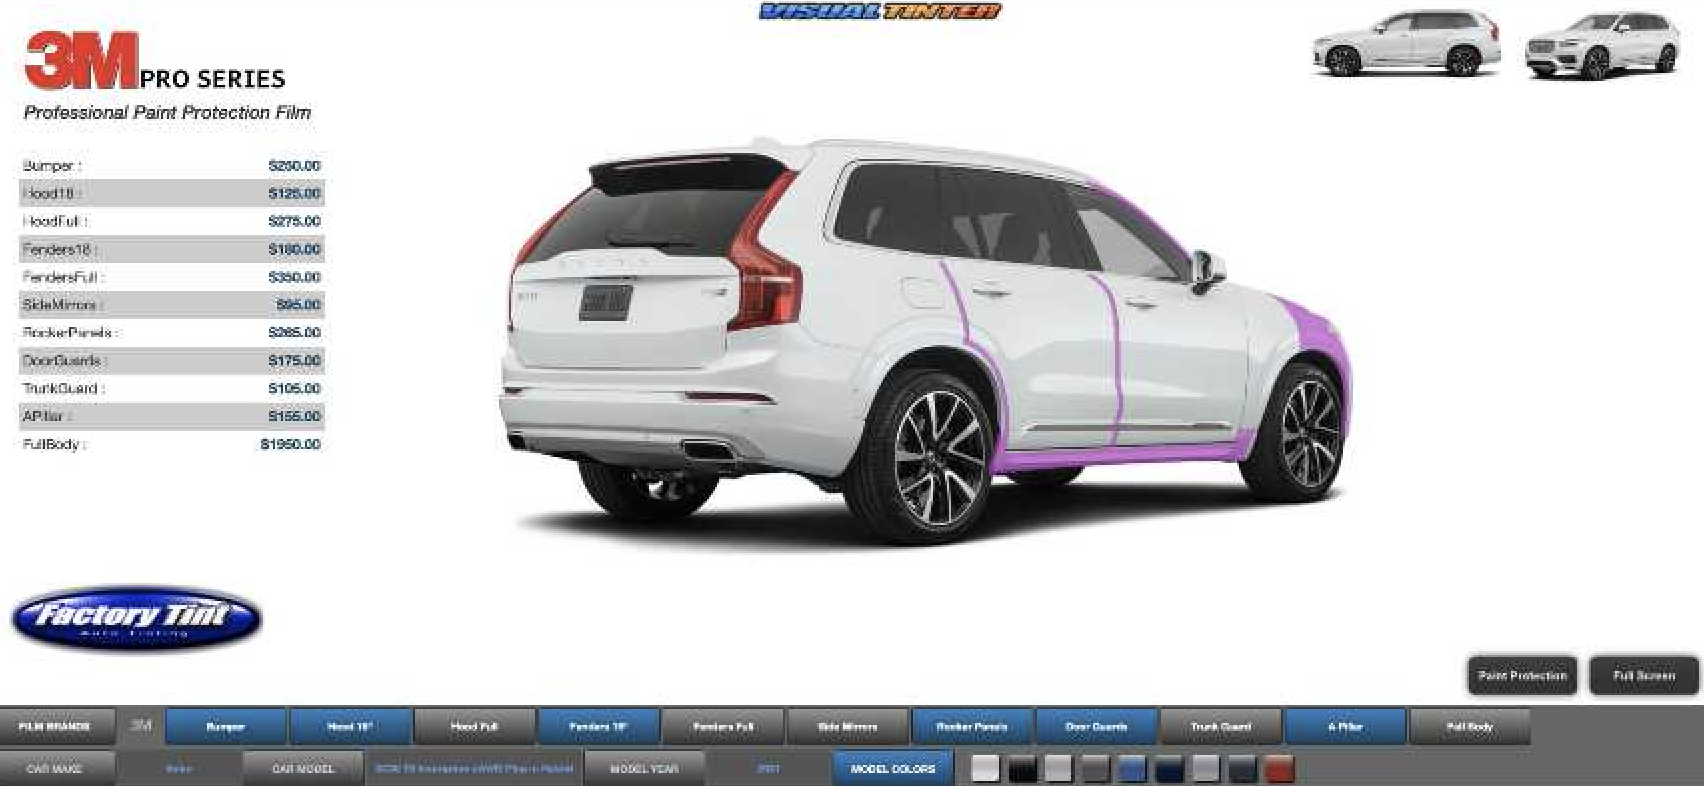Toggle the Door Guards film option

click(1097, 727)
